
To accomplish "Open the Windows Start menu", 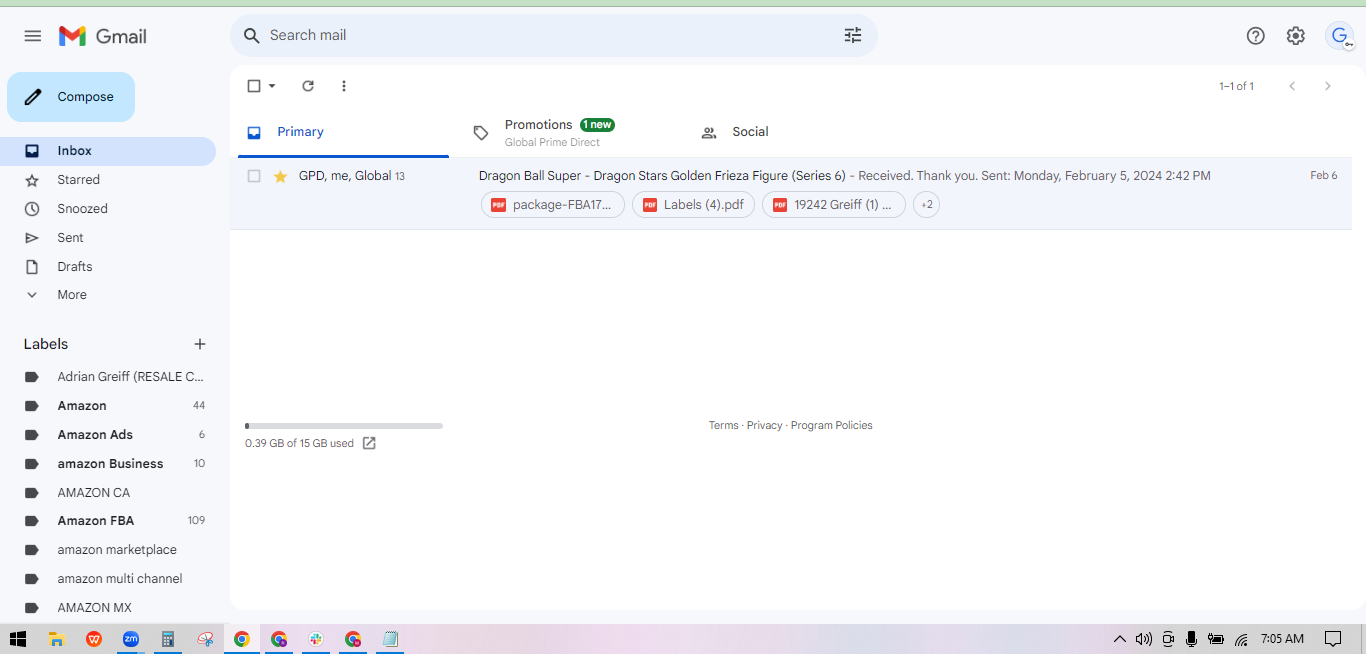I will (x=18, y=639).
